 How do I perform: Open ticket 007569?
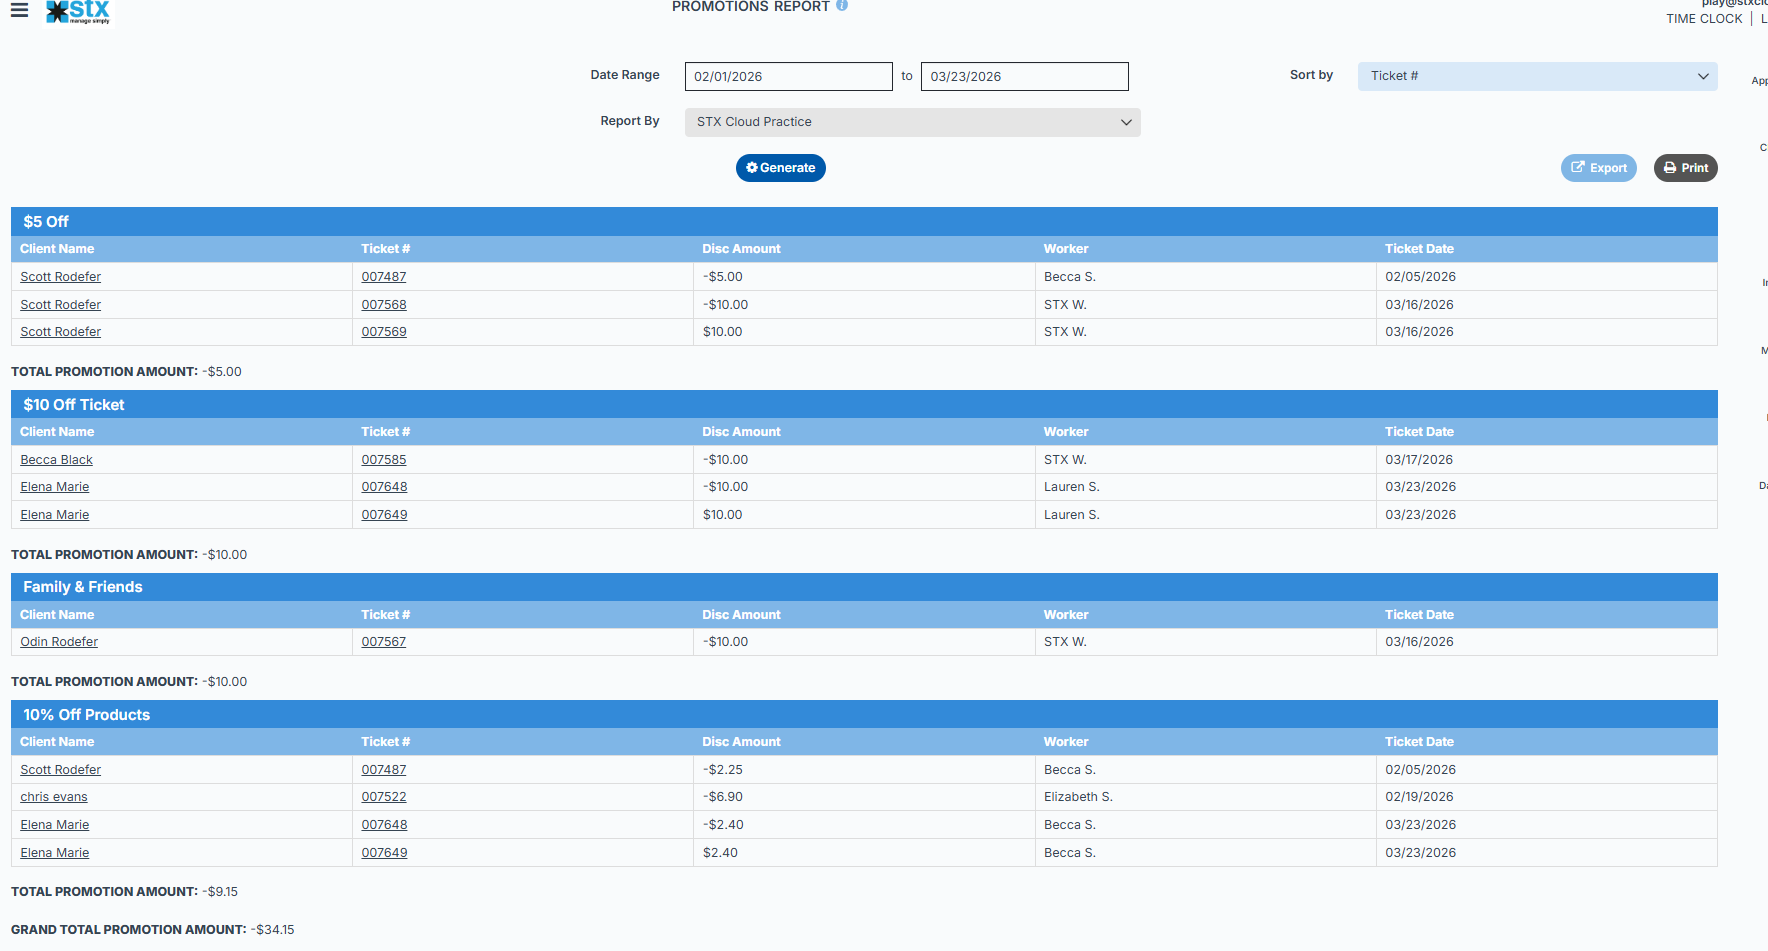384,332
